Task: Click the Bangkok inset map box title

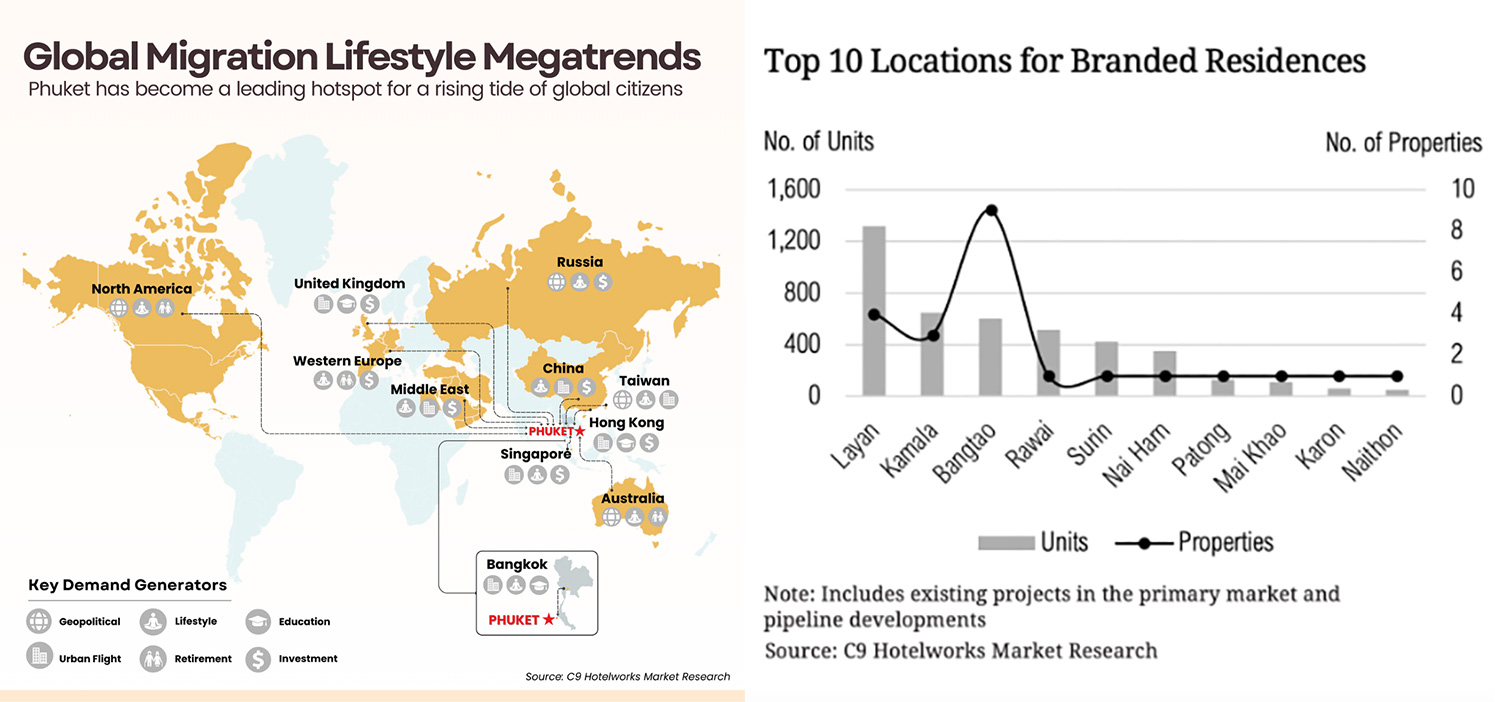Action: [x=516, y=564]
